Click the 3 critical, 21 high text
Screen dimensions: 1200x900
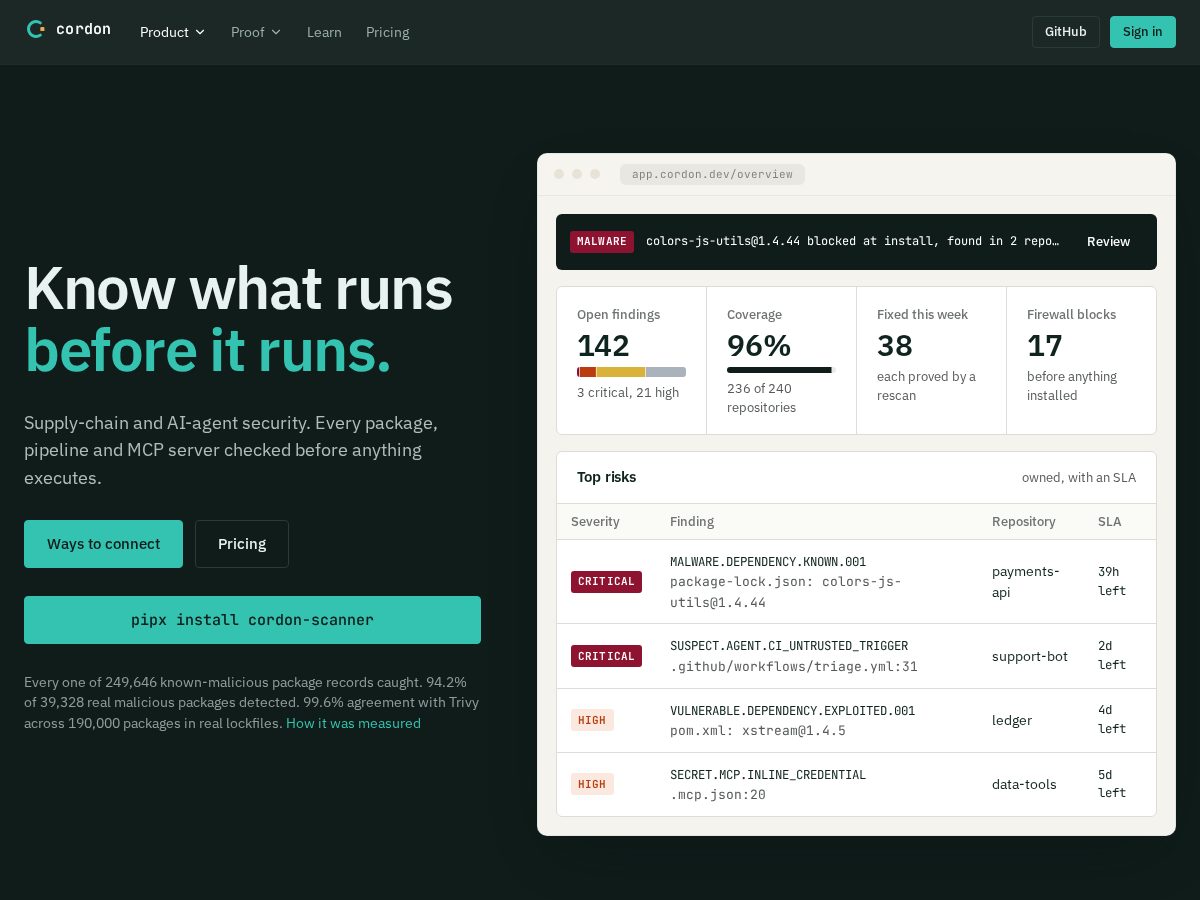(628, 393)
